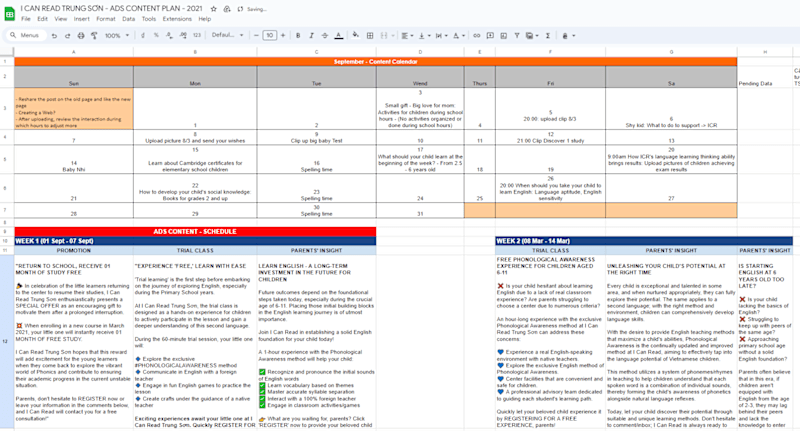Click the Menus search box

(26, 35)
